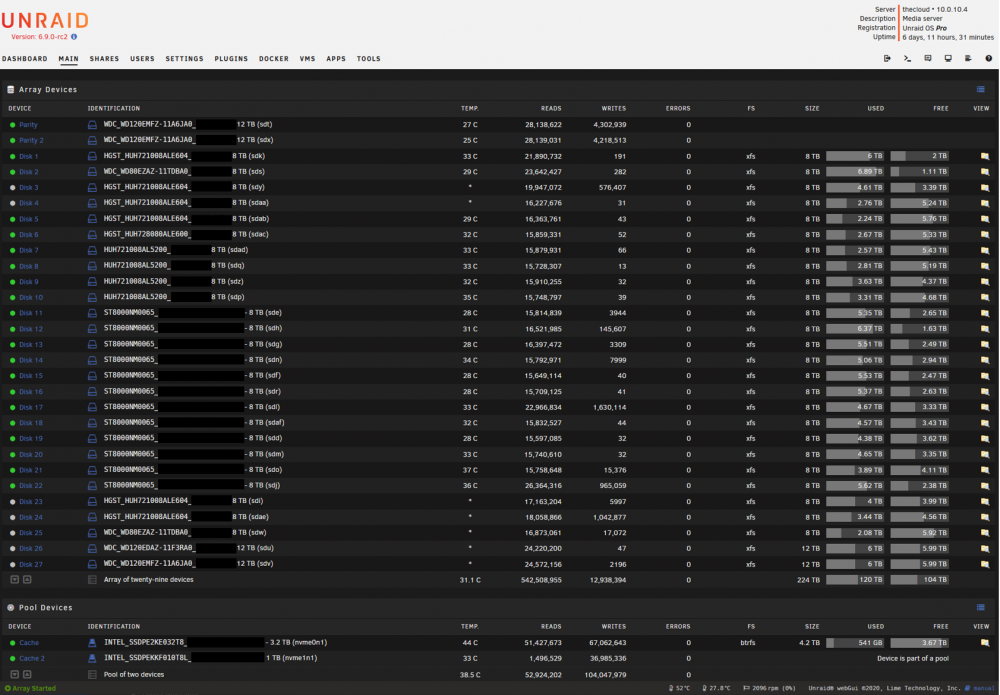Click the drive icon for Disk 10 identification
Viewport: 1000px width, 695px height.
click(x=92, y=297)
